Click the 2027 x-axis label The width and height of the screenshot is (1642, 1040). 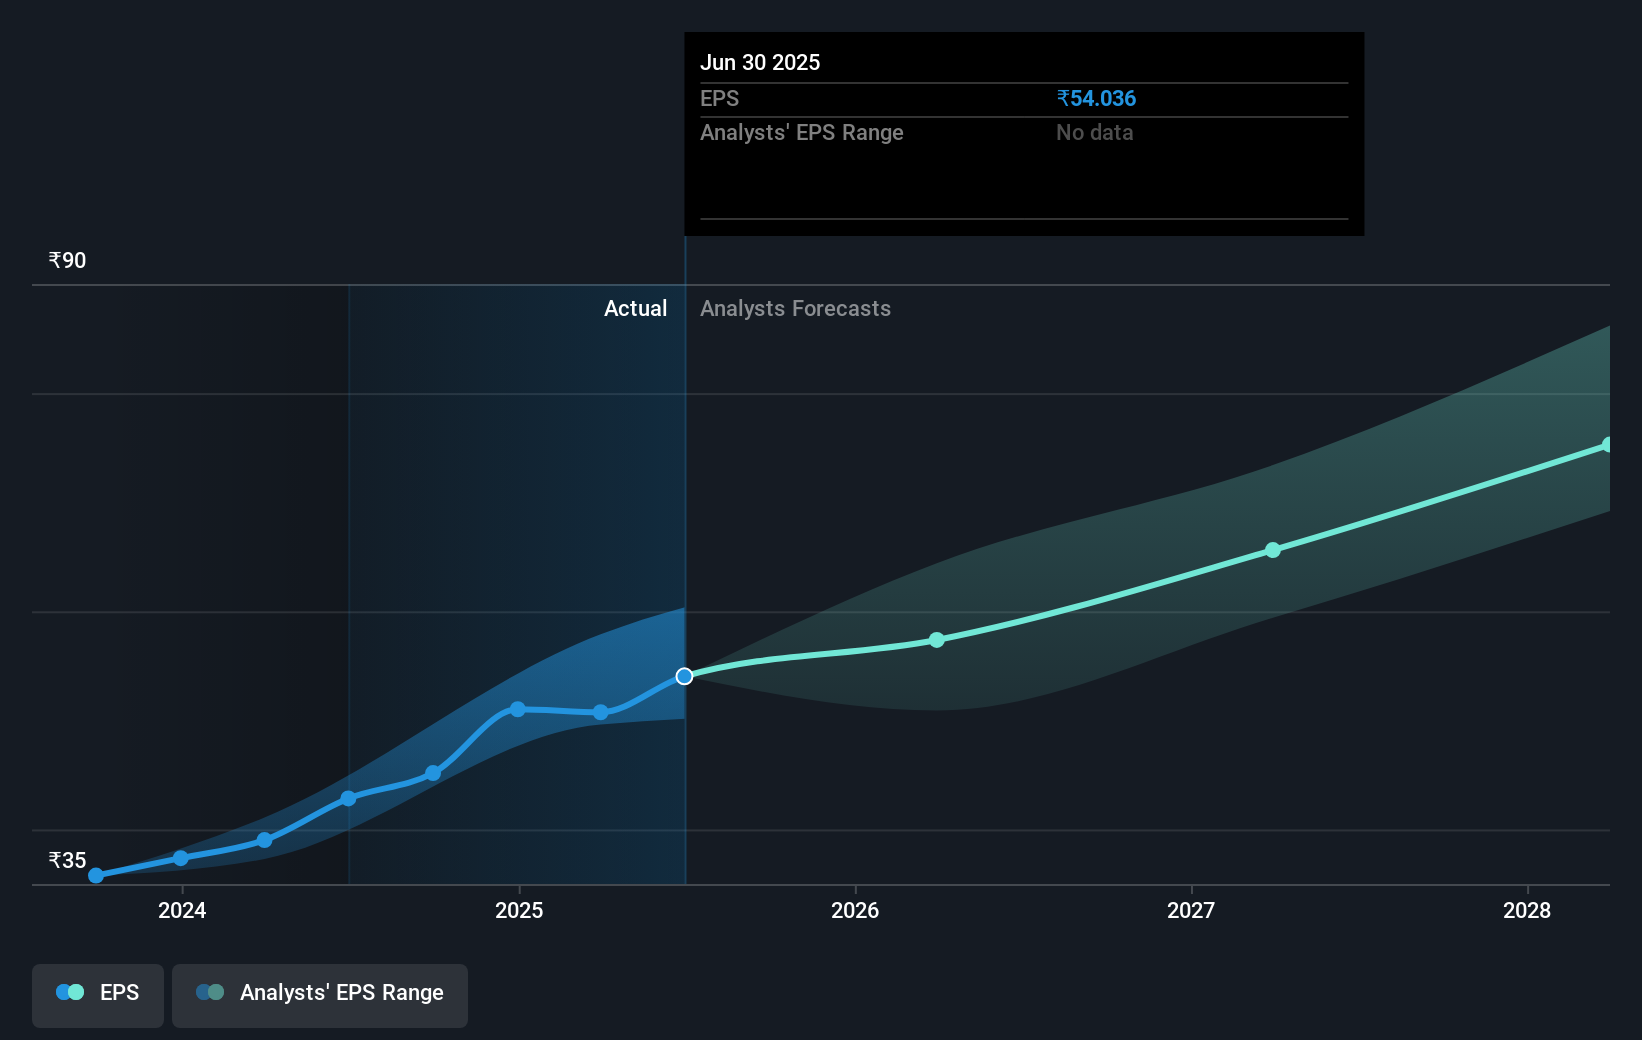(1191, 910)
